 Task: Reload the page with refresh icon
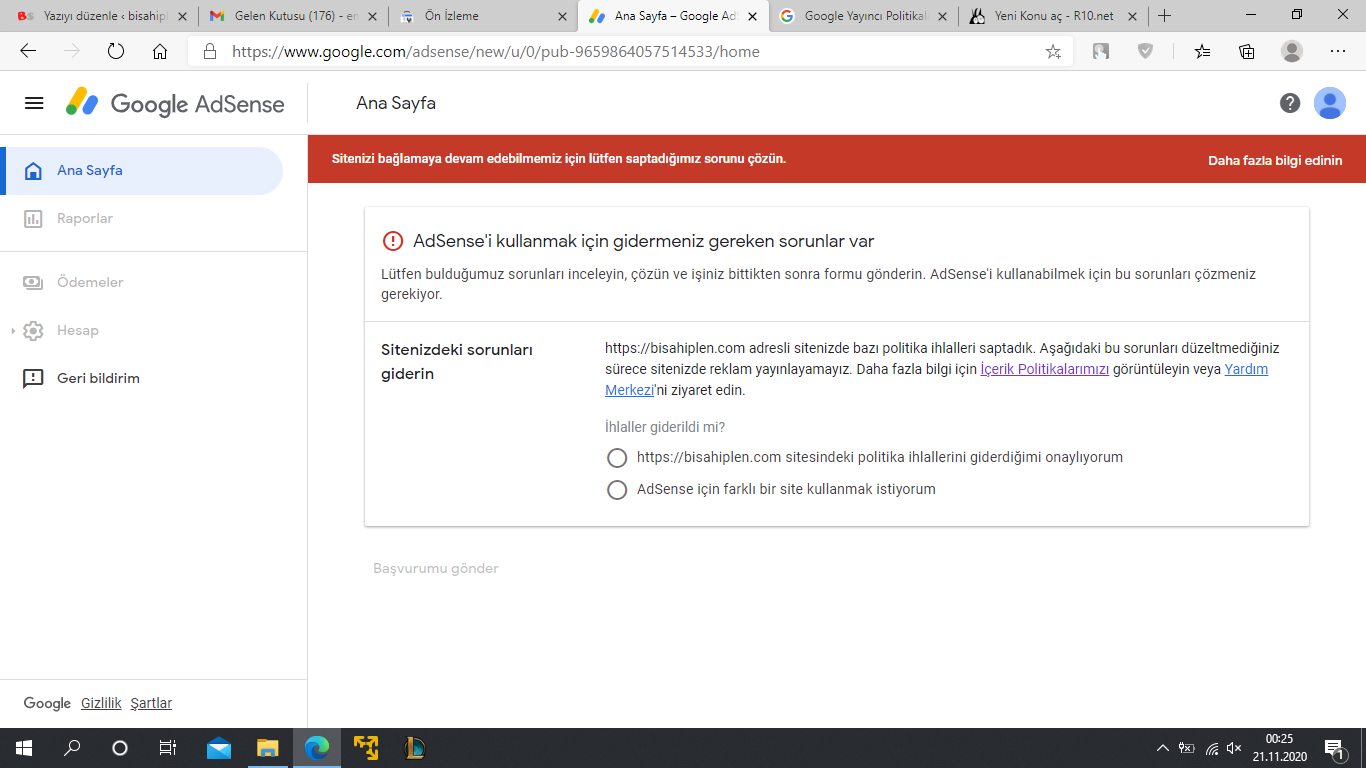(x=116, y=51)
